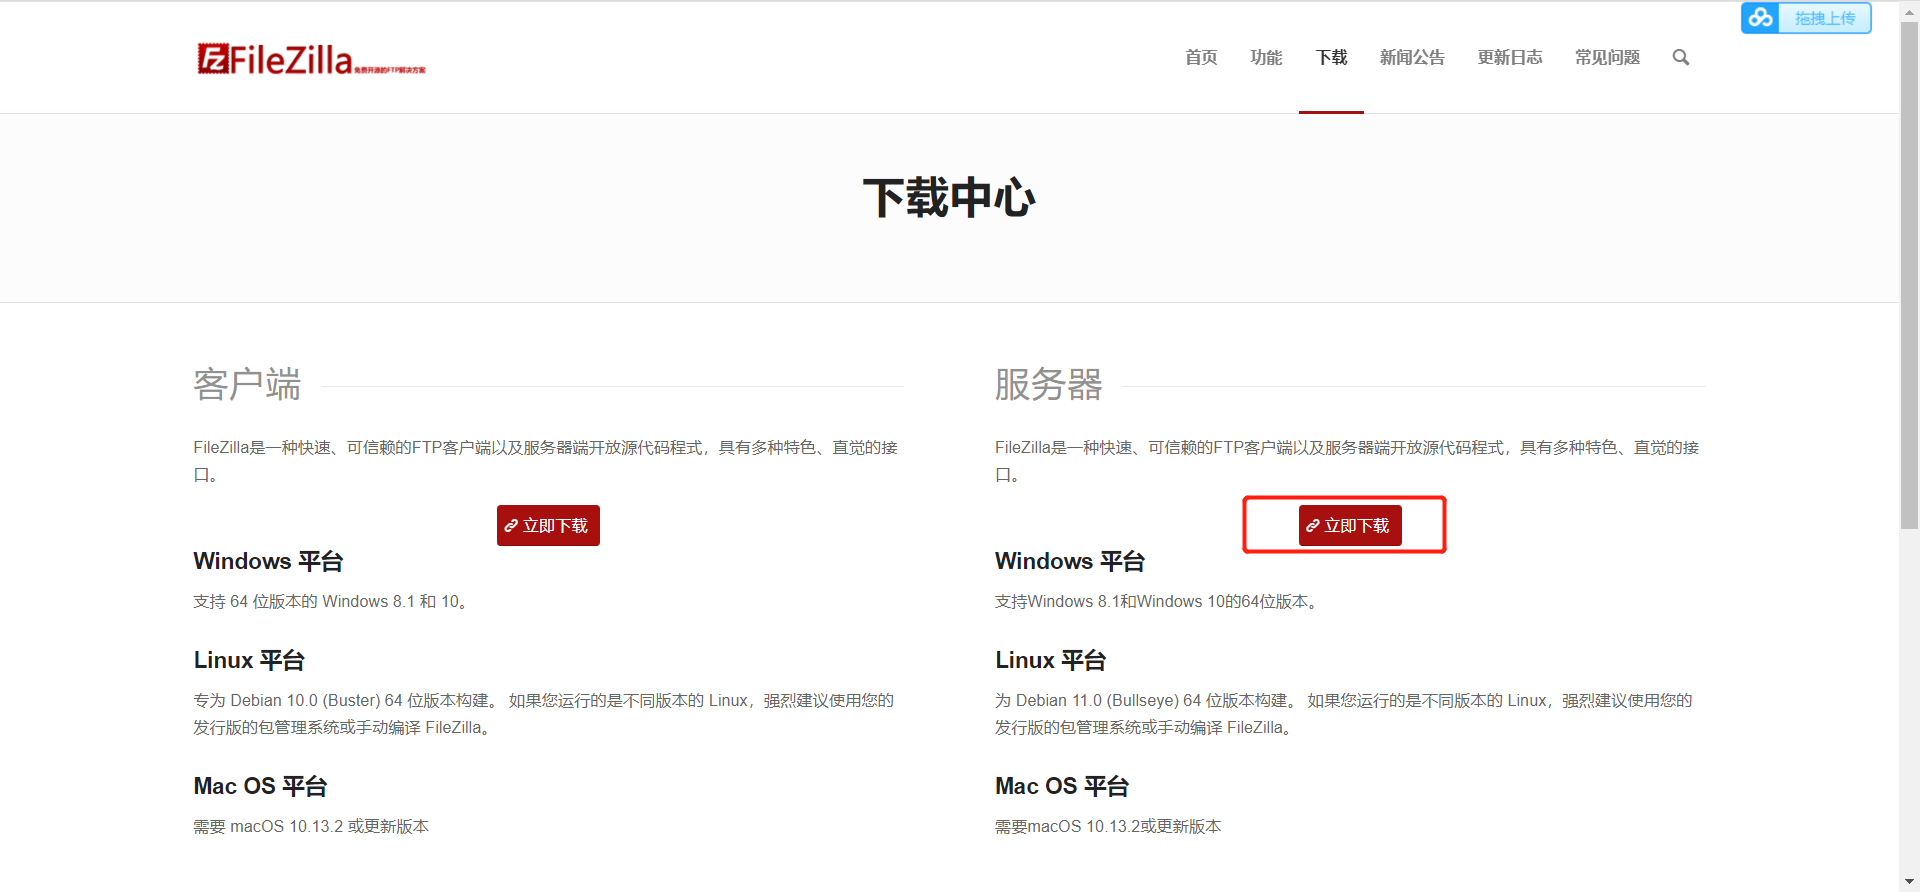Click text 支持 64 位版本的 Windows 8.1 和 10
Image resolution: width=1920 pixels, height=892 pixels.
(331, 601)
